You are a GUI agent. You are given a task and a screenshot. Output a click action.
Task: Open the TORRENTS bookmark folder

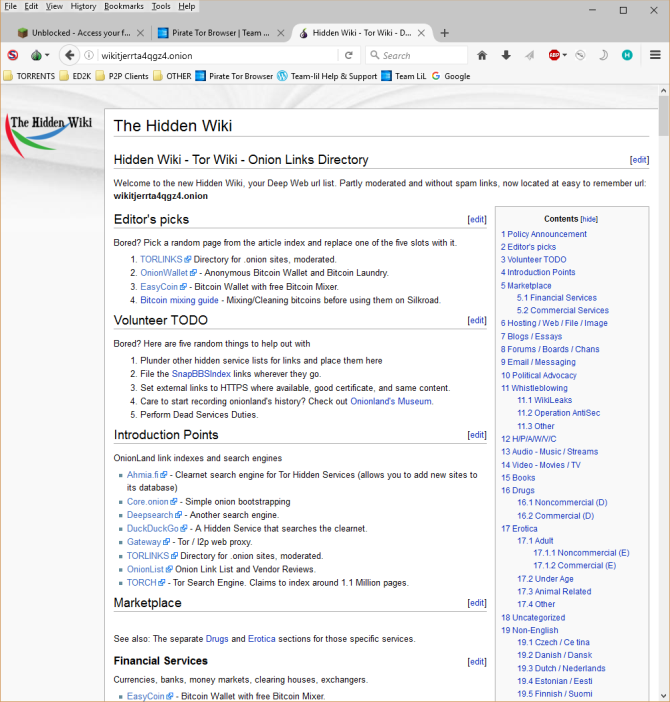click(x=29, y=76)
